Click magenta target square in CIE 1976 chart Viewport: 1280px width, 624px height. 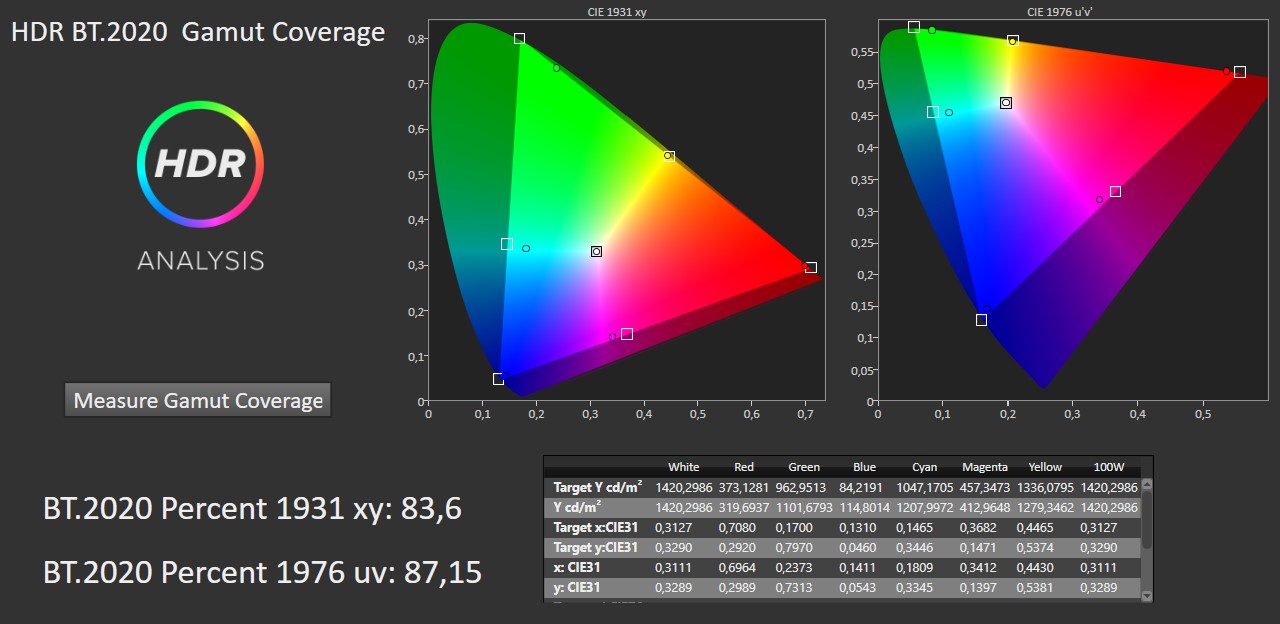click(1115, 191)
